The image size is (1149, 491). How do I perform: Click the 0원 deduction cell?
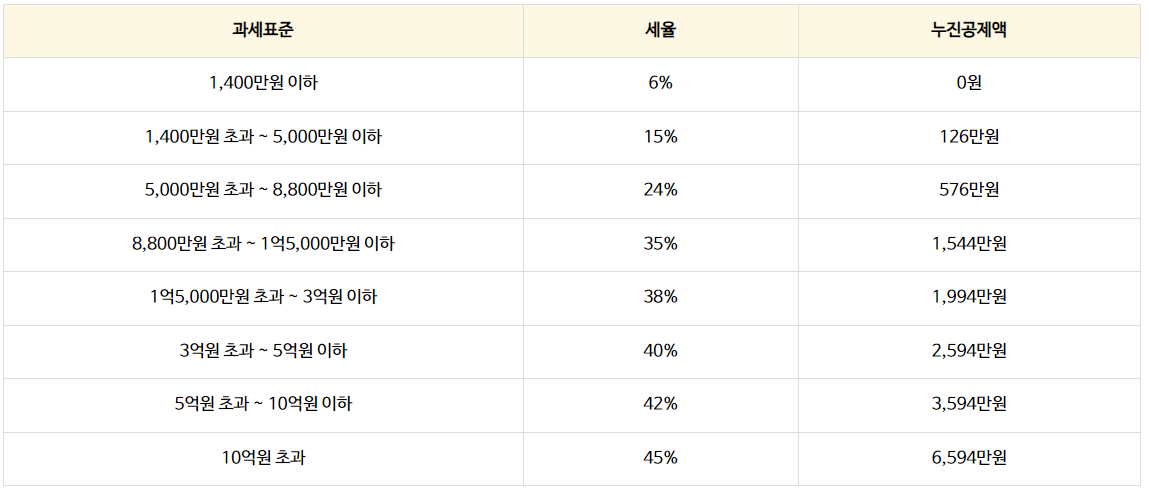click(972, 84)
